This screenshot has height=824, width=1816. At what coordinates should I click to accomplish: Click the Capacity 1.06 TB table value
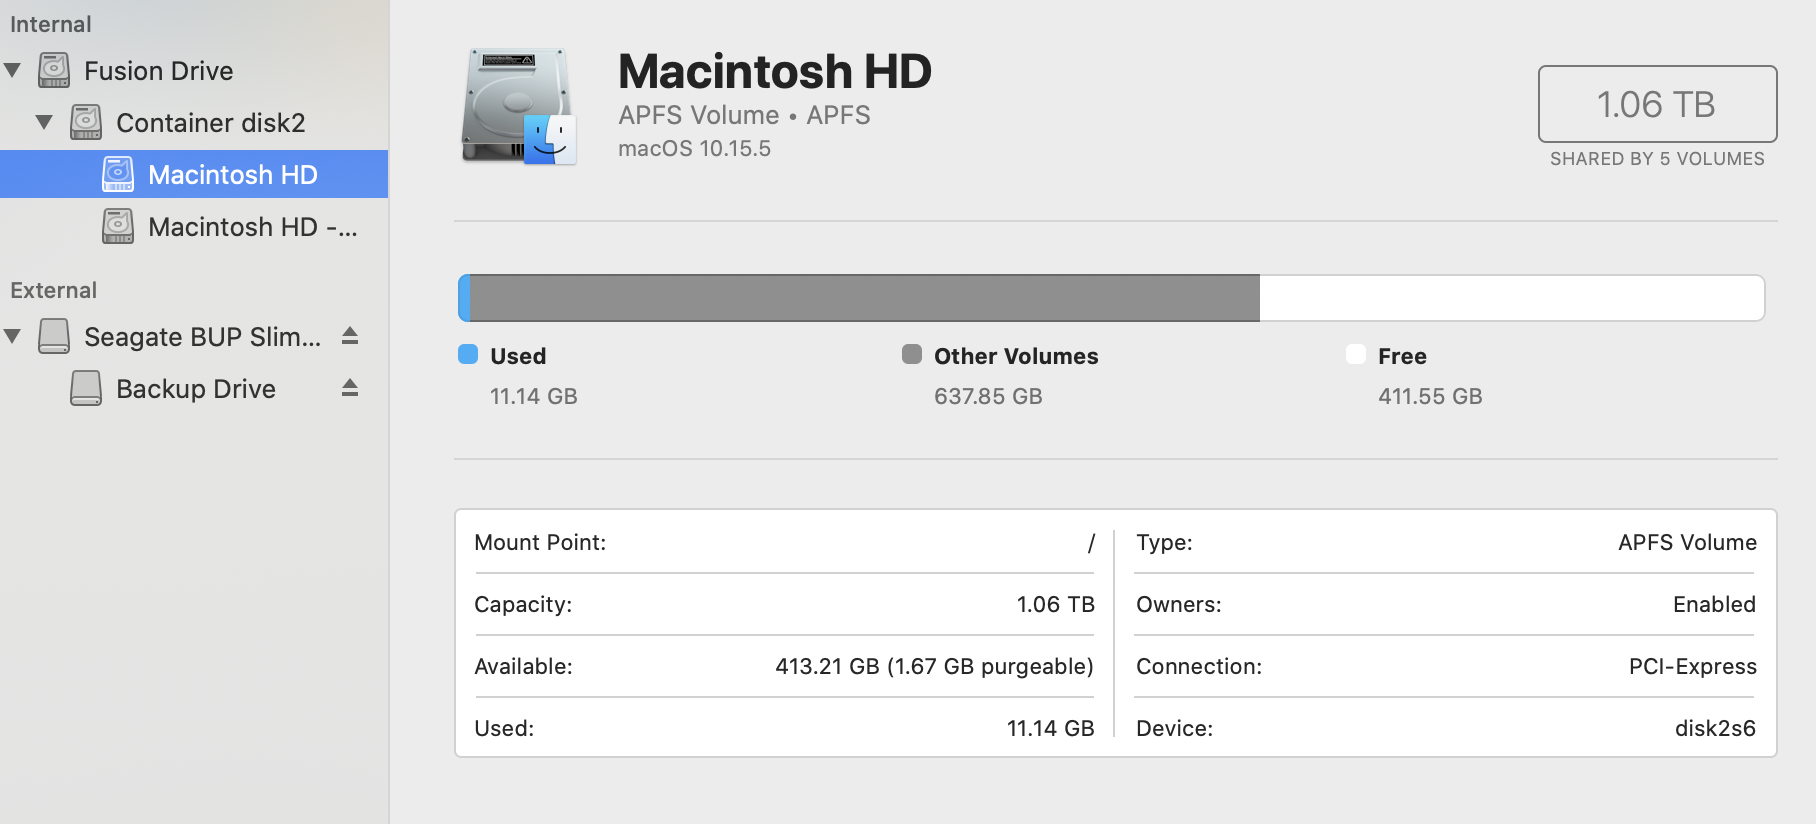pos(1056,604)
